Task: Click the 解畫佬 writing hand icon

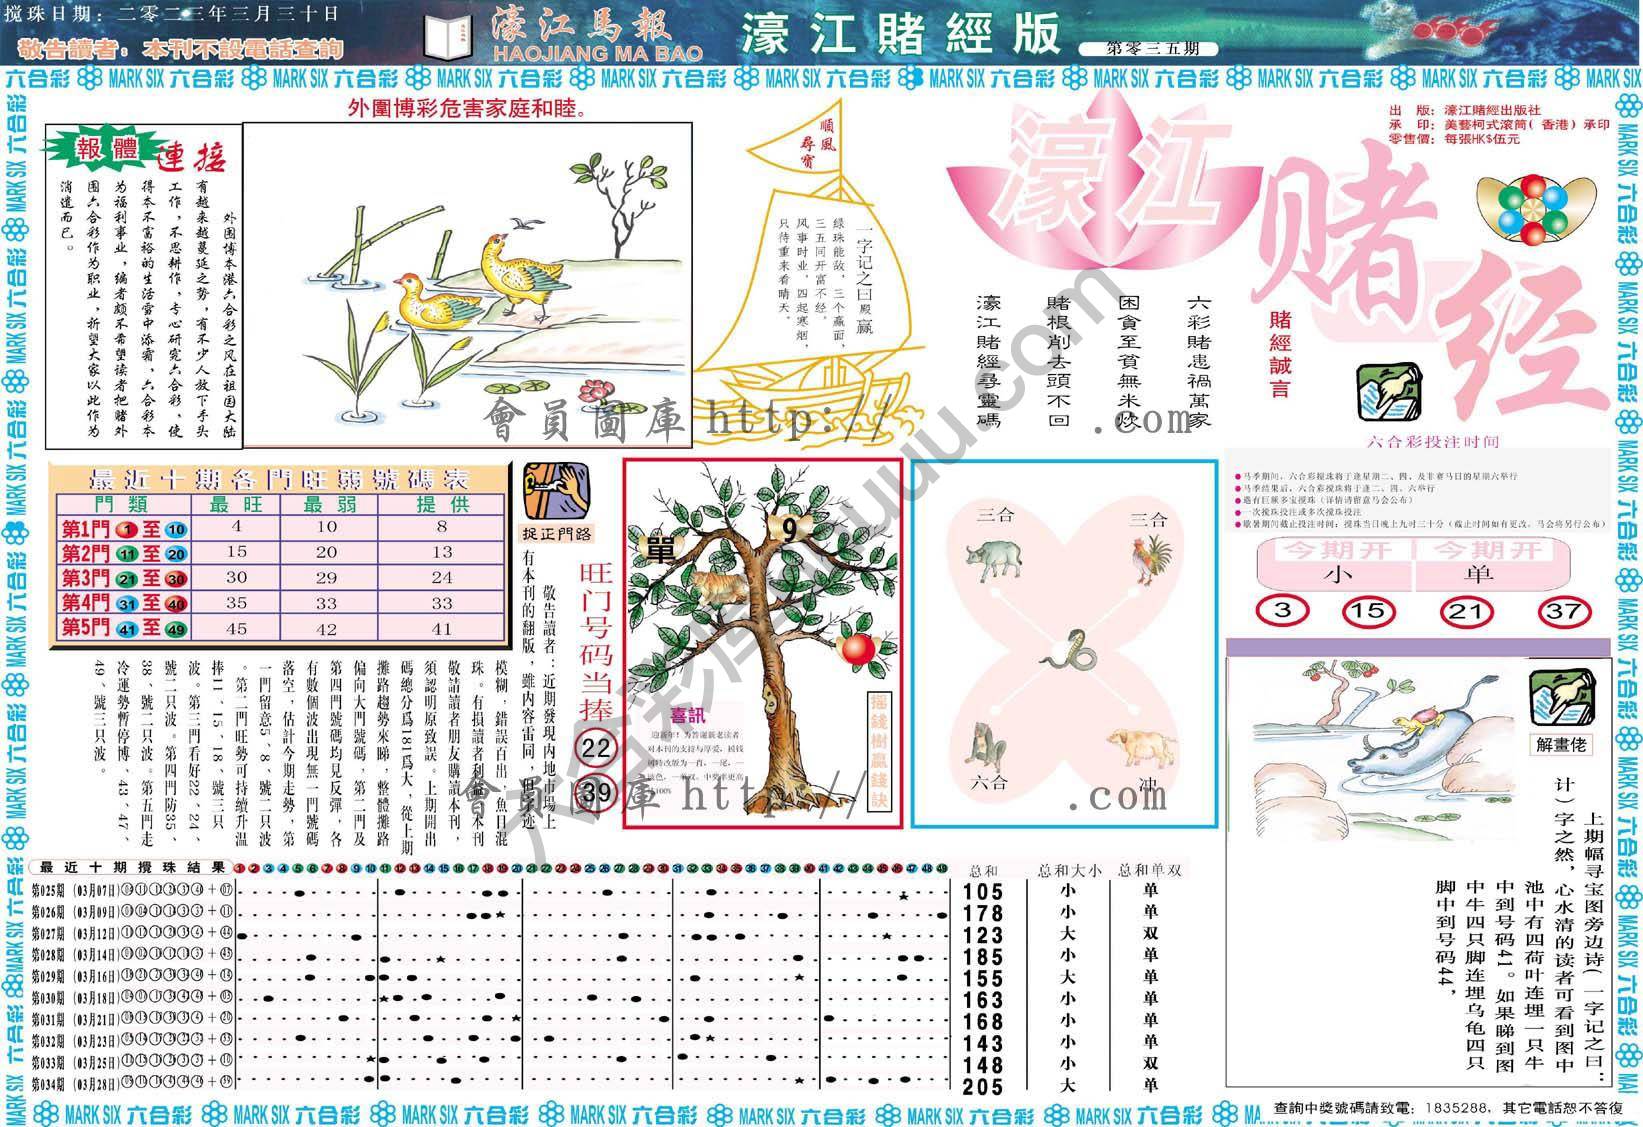Action: (1561, 698)
